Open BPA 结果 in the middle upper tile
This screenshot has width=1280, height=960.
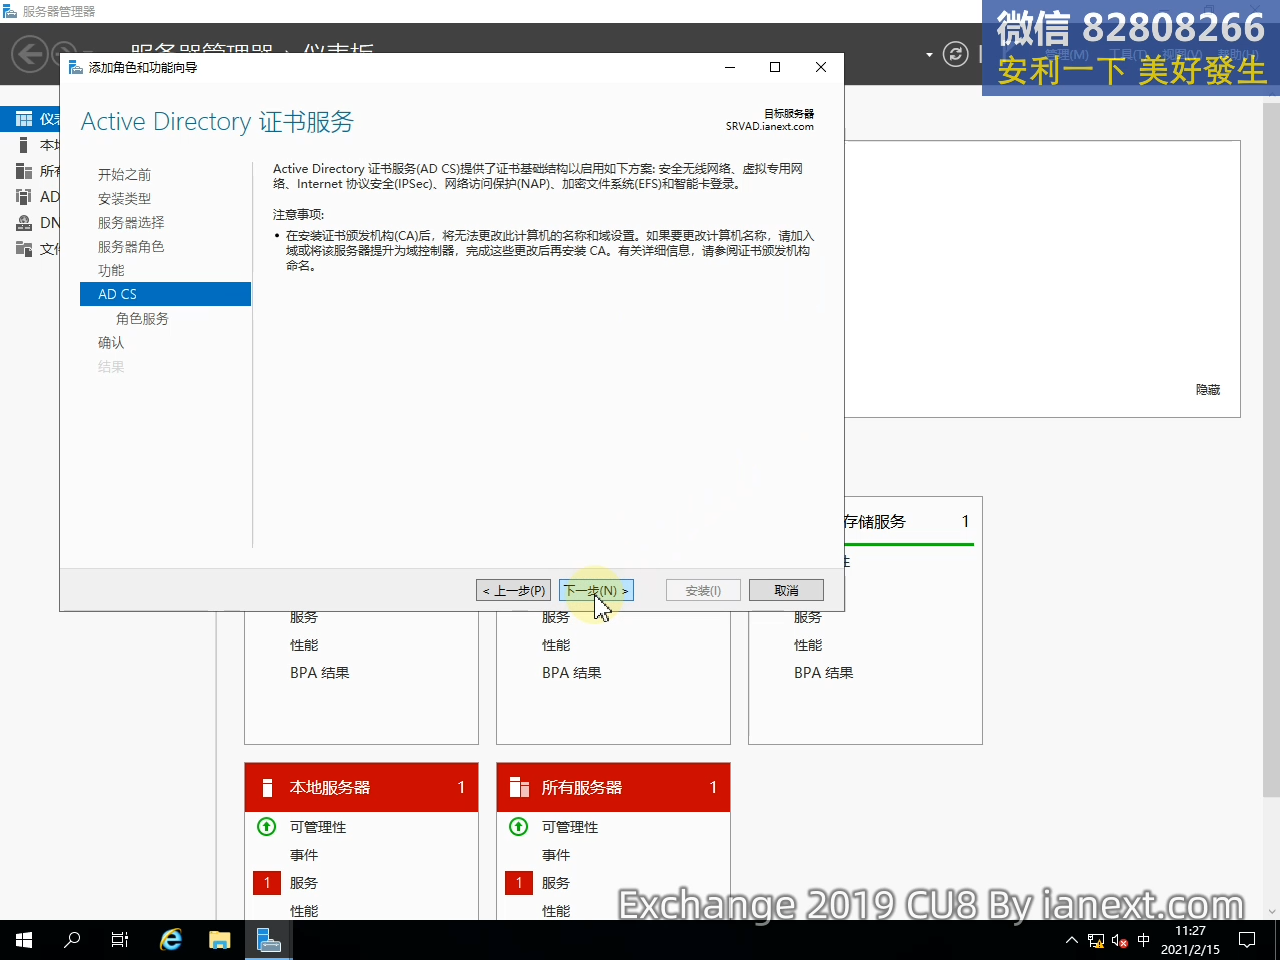[572, 673]
